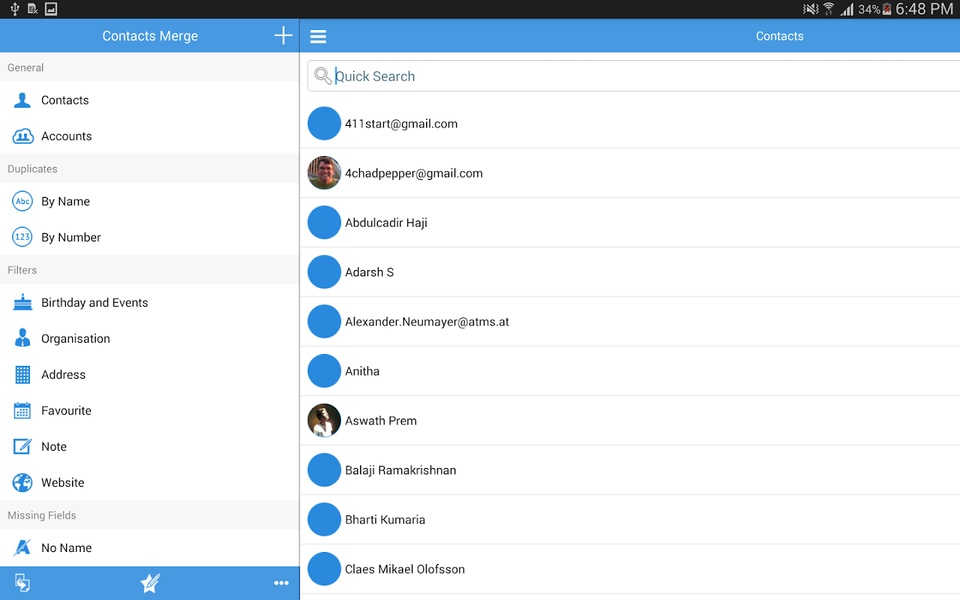The width and height of the screenshot is (960, 600).
Task: Open contact Abdulcadir Haji
Action: pos(630,222)
